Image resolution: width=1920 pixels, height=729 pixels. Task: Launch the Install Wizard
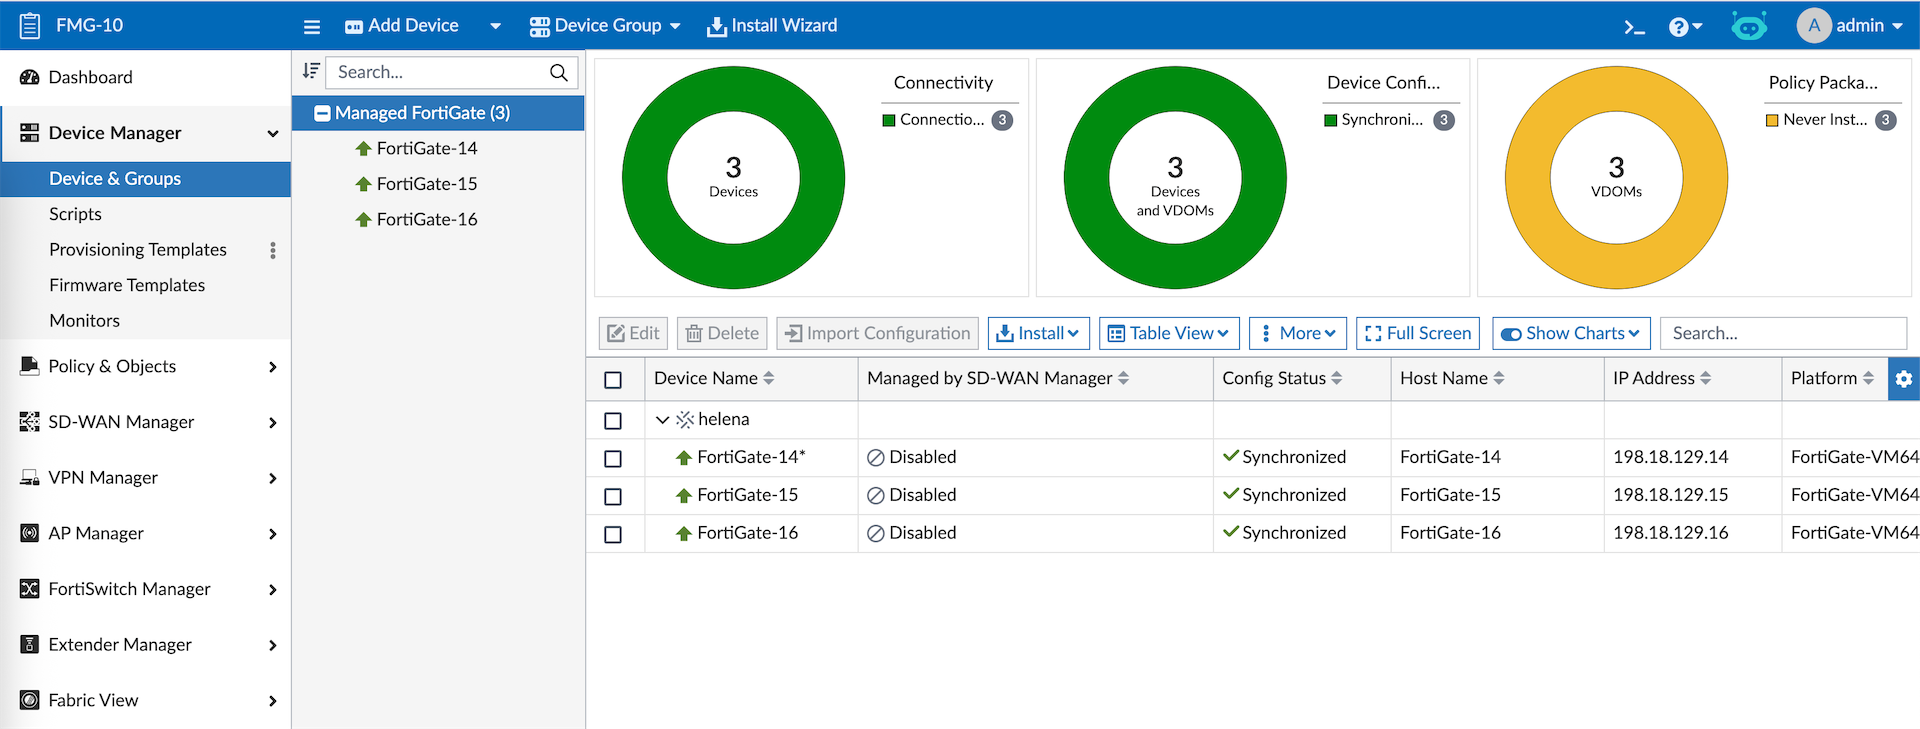click(x=772, y=26)
